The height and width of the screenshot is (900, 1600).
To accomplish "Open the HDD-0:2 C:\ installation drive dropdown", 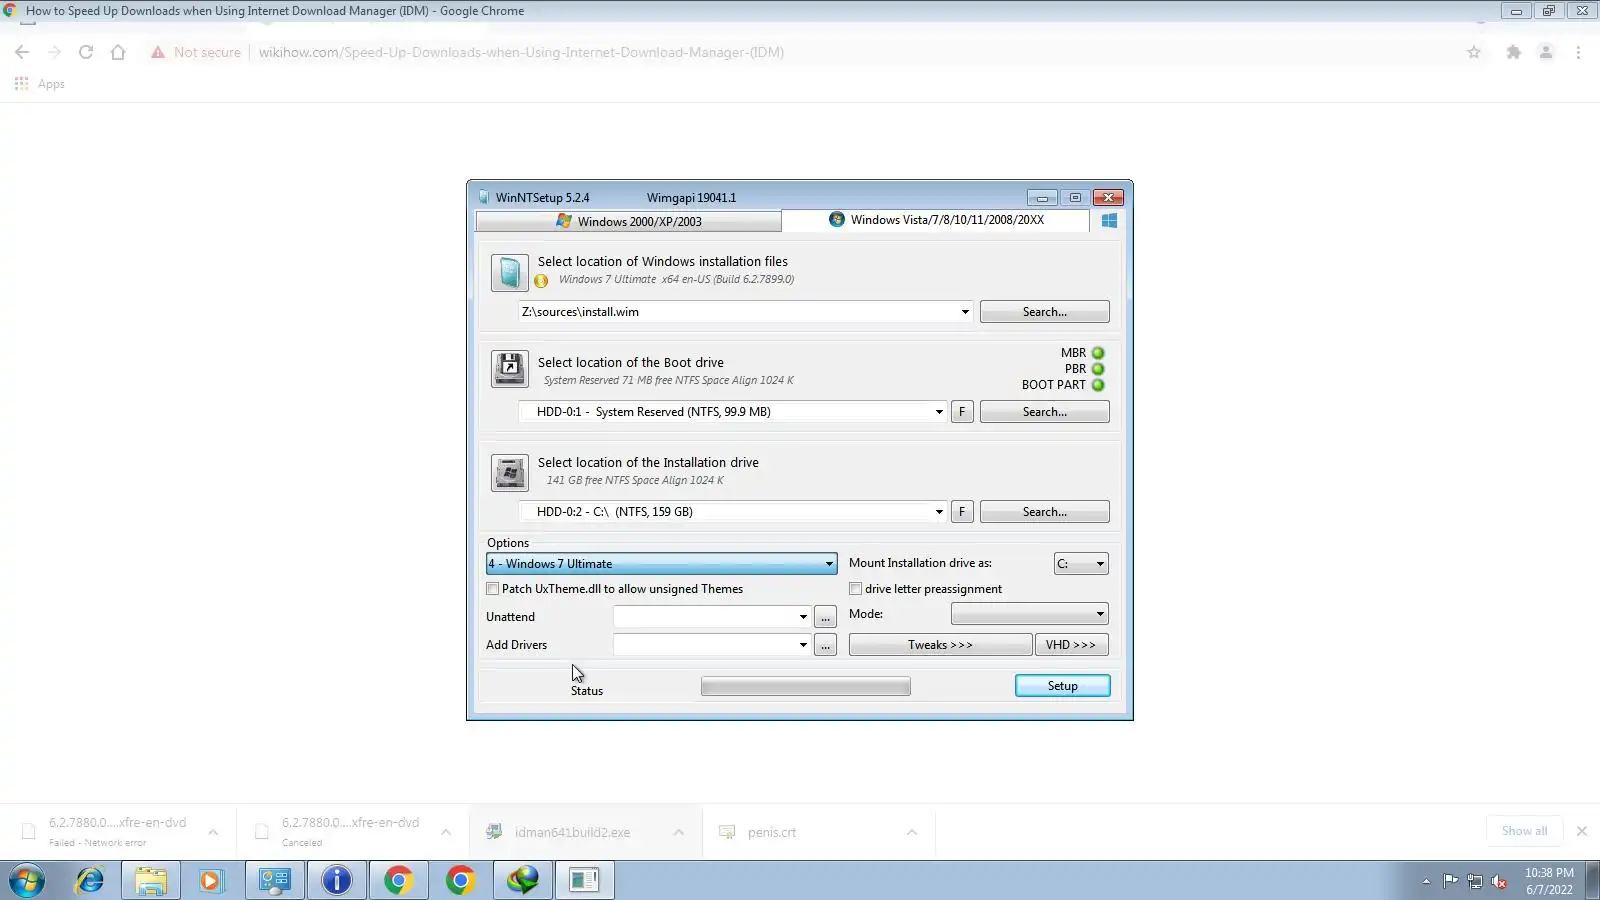I will pos(939,512).
